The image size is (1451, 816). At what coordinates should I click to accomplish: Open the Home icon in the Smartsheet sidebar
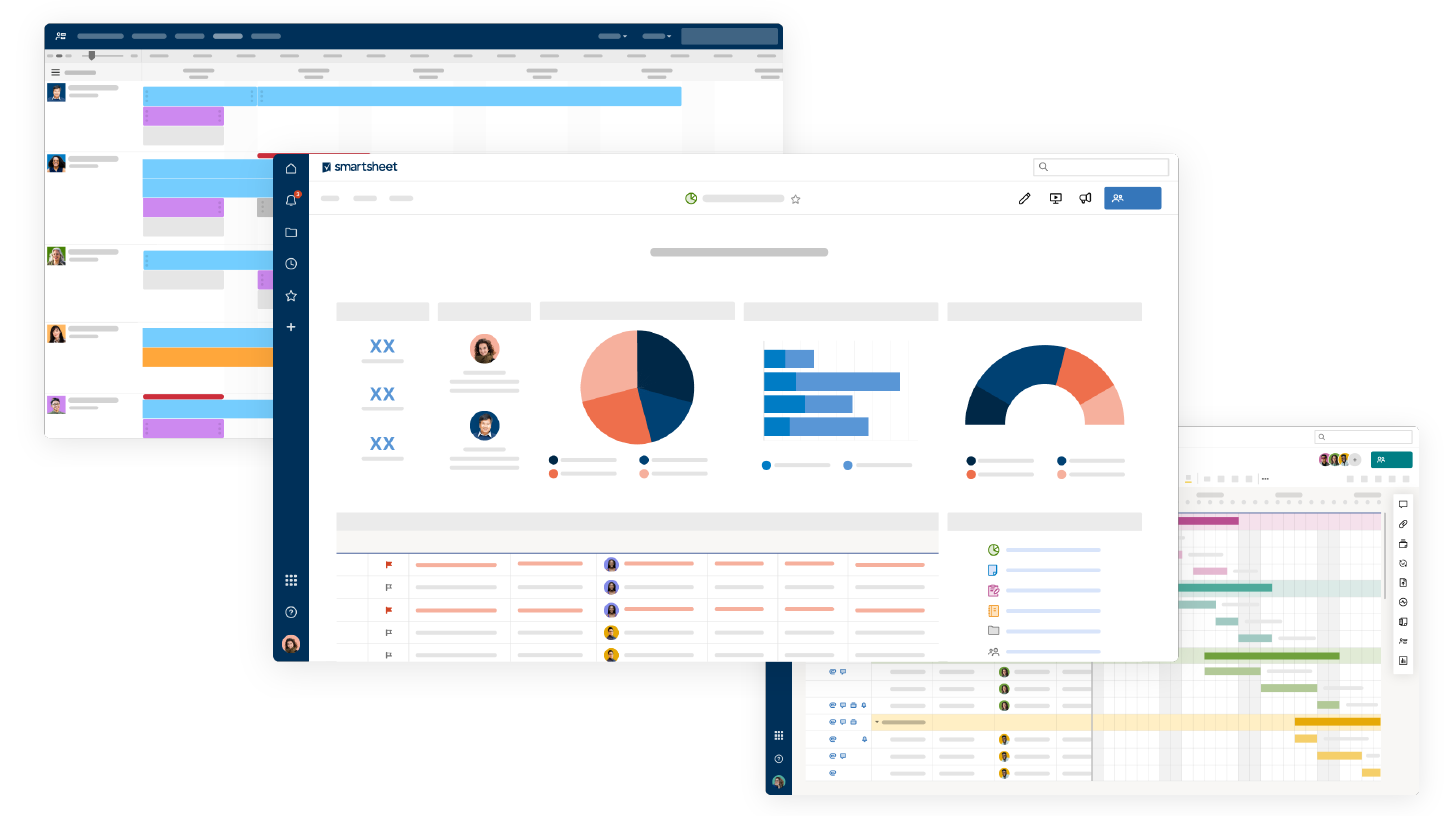click(x=291, y=169)
